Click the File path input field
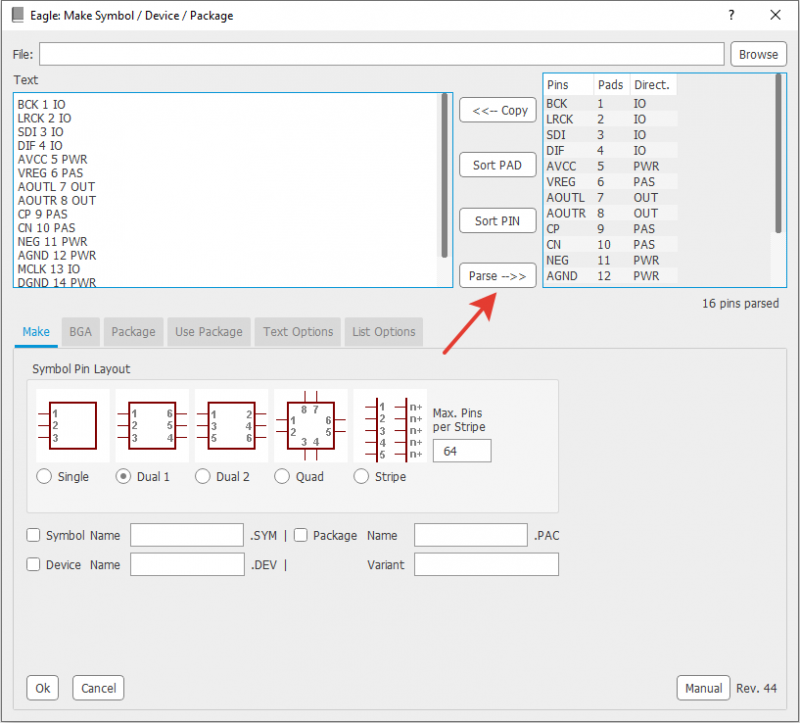800x723 pixels. [x=382, y=54]
